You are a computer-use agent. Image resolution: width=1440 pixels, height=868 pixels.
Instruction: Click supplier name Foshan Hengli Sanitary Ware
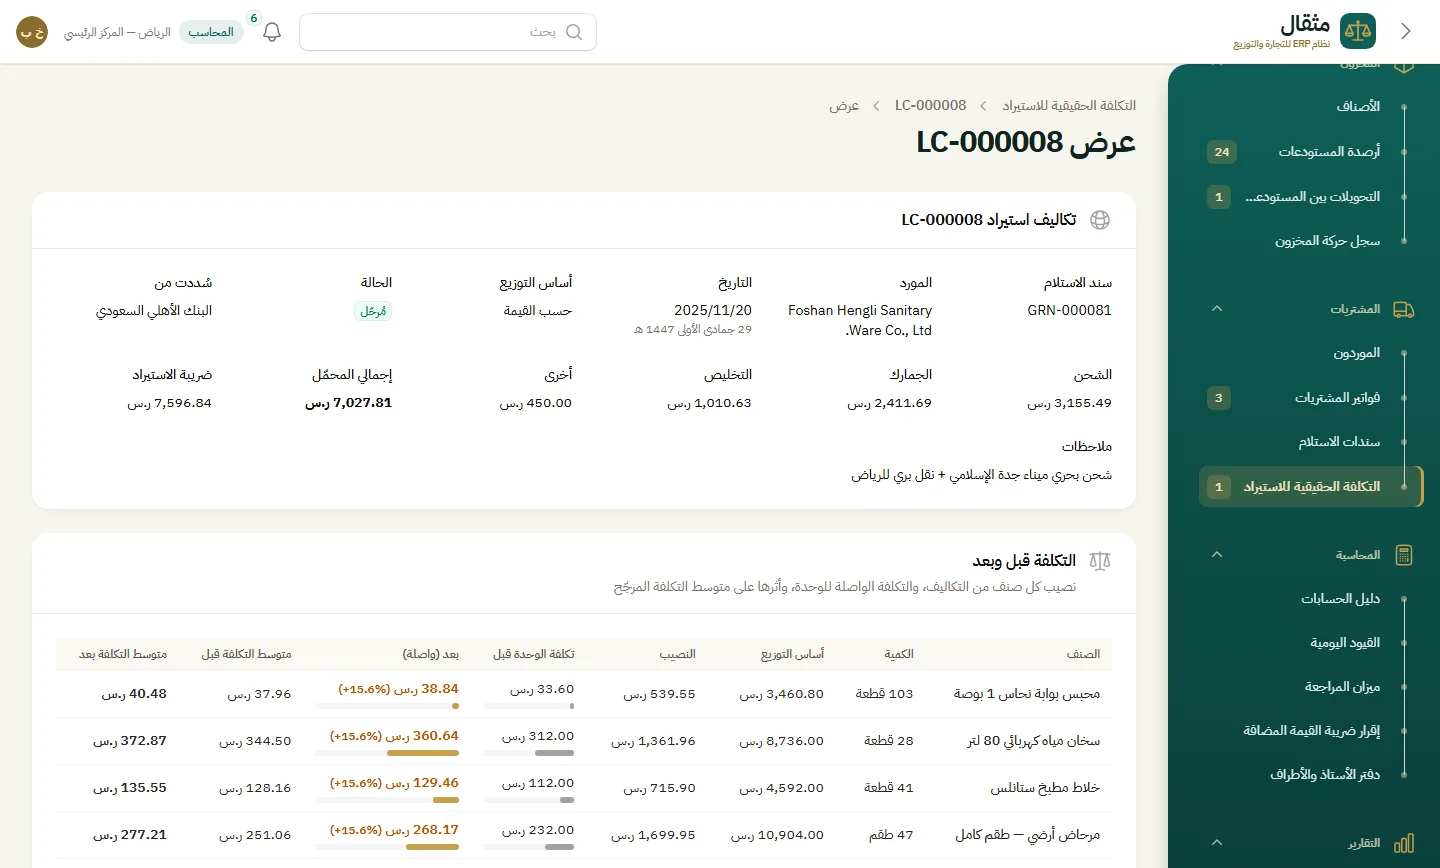859,321
